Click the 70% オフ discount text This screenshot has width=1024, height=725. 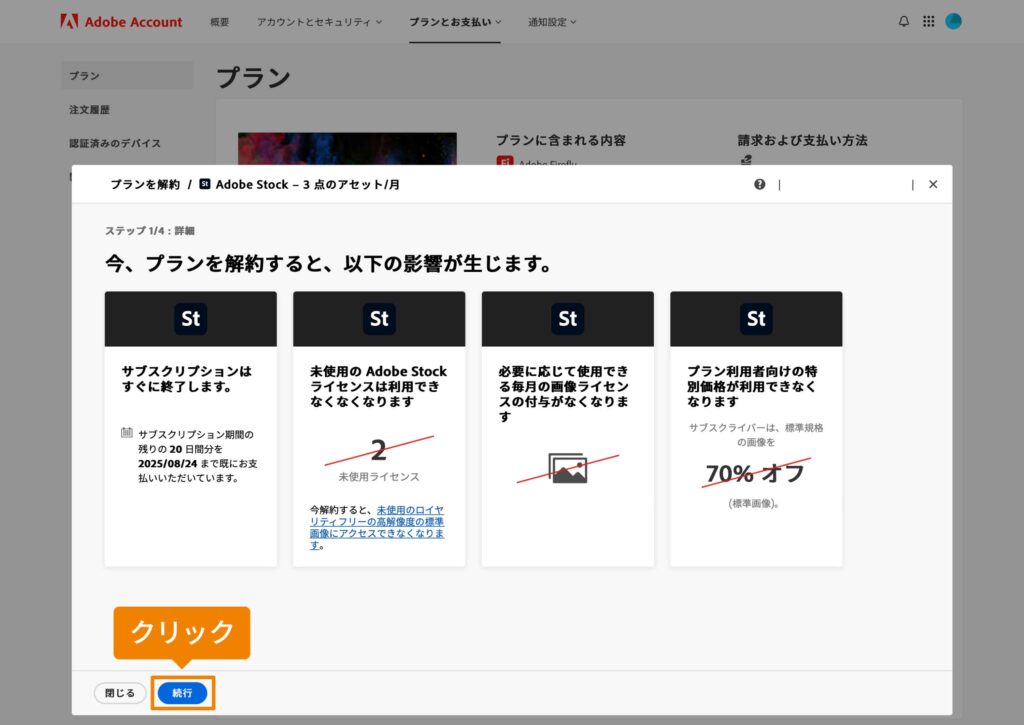(756, 473)
